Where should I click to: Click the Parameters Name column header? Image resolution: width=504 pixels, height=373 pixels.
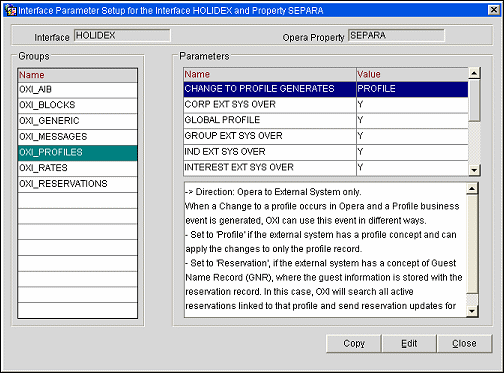269,75
